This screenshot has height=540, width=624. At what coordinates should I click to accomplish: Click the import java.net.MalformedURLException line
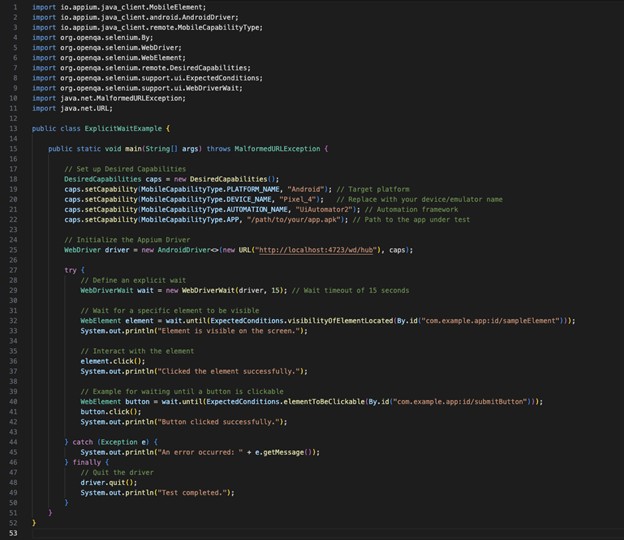(109, 98)
